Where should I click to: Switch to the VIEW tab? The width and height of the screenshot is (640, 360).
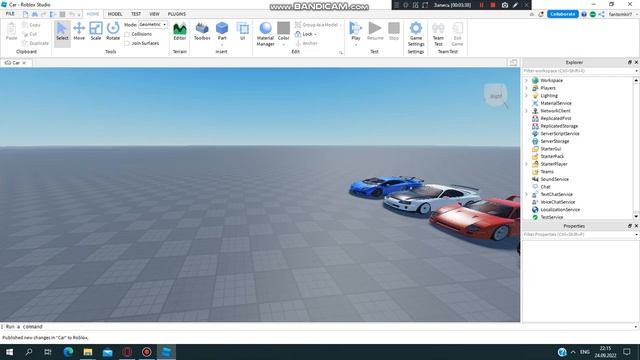click(154, 14)
